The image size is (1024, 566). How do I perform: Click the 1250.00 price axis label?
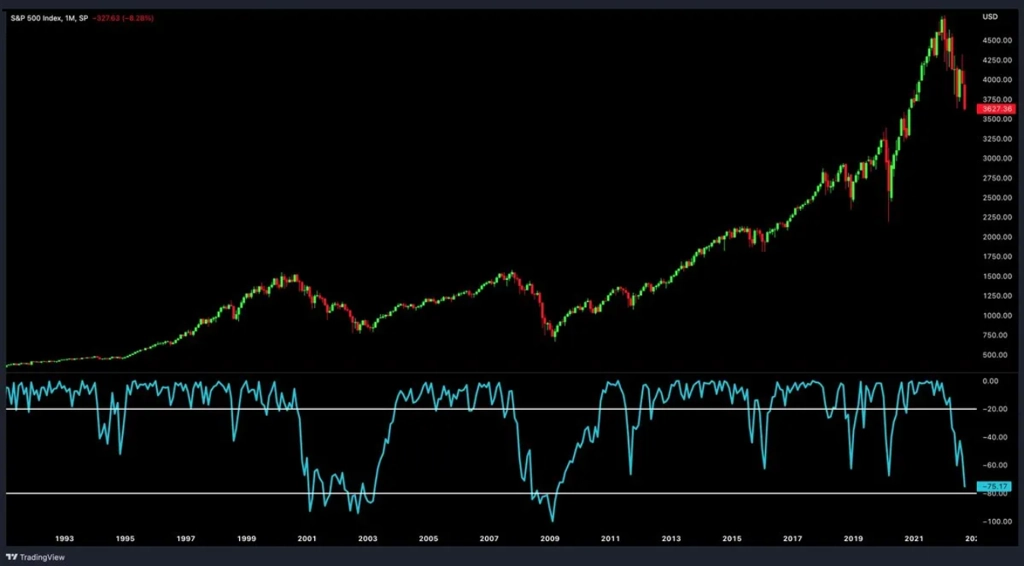997,296
